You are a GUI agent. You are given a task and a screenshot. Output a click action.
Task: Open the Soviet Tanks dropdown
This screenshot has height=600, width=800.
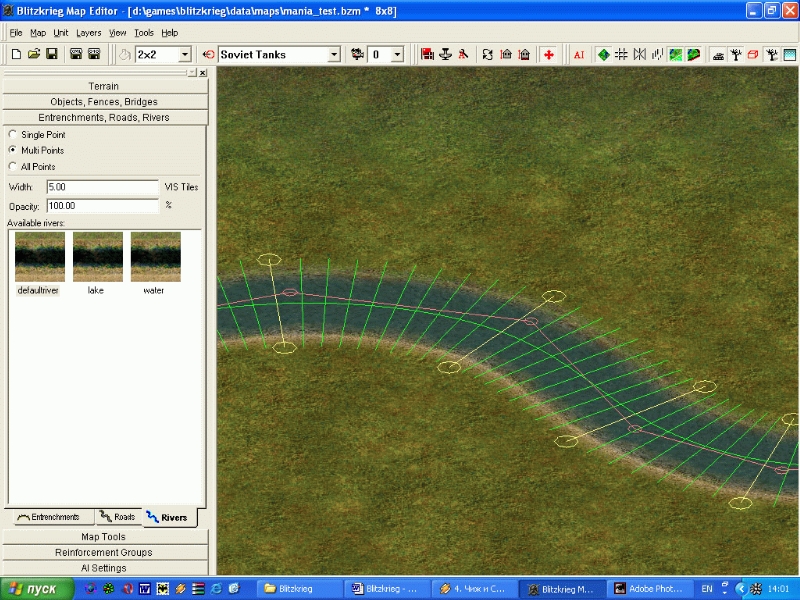point(334,54)
